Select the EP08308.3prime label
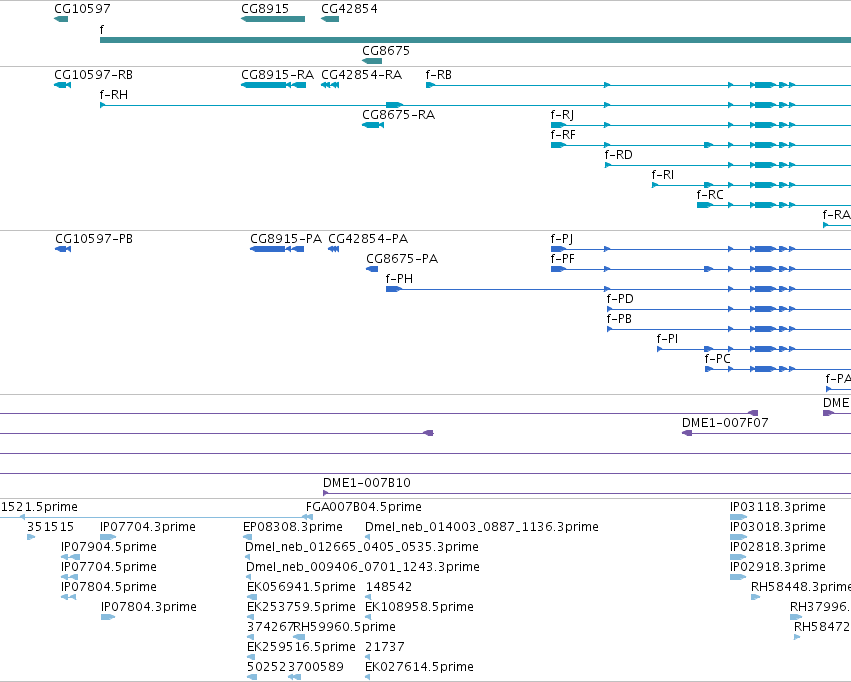Screen dimensions: 851x682 pos(293,527)
